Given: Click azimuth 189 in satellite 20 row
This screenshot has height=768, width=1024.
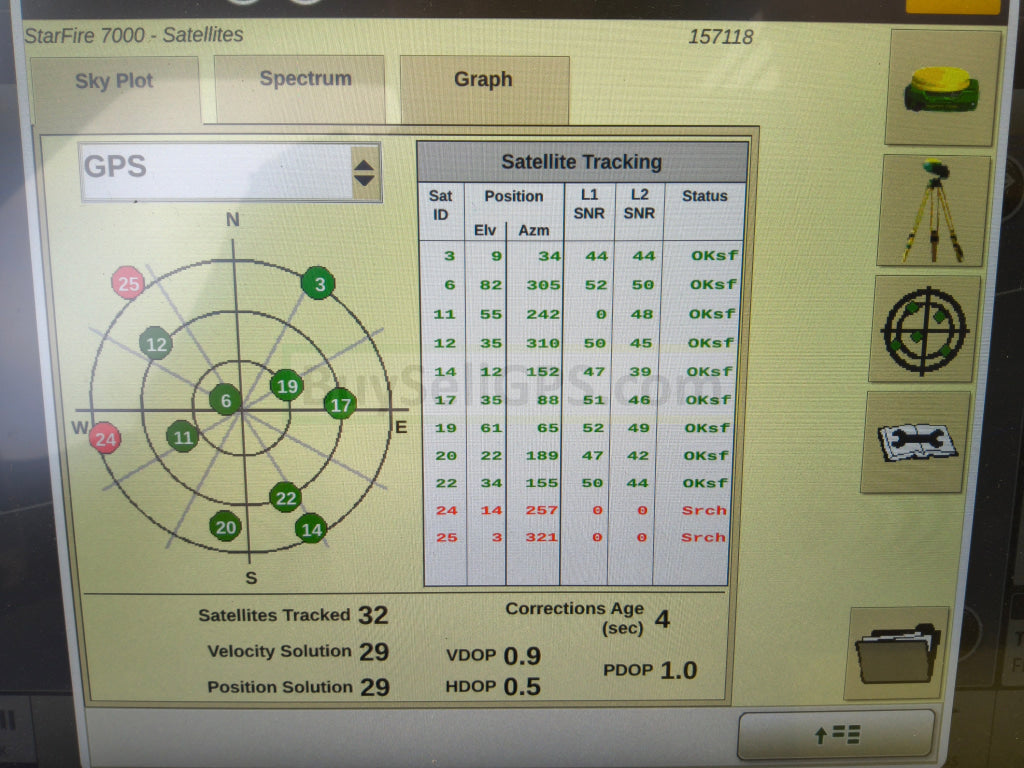Looking at the screenshot, I should pyautogui.click(x=542, y=456).
